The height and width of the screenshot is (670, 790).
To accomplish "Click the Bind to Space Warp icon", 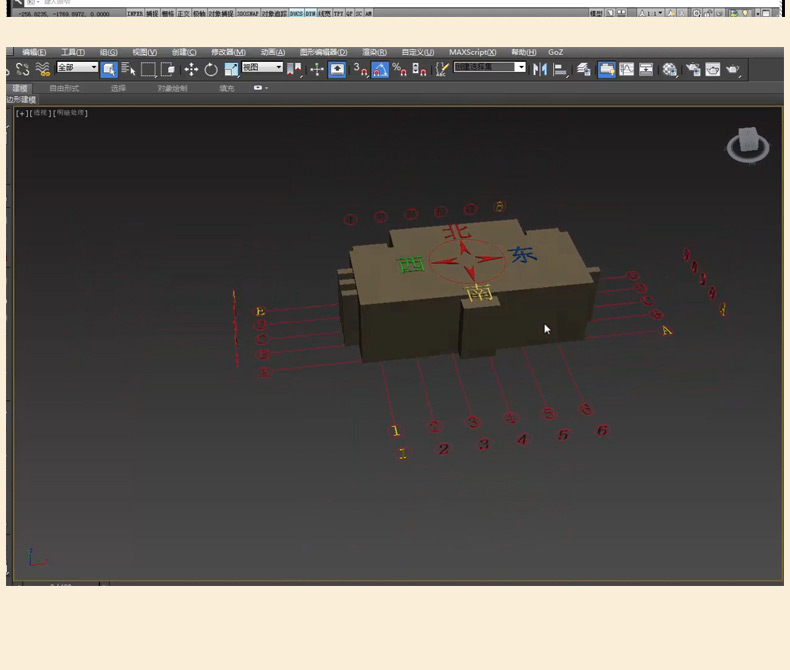I will point(43,69).
